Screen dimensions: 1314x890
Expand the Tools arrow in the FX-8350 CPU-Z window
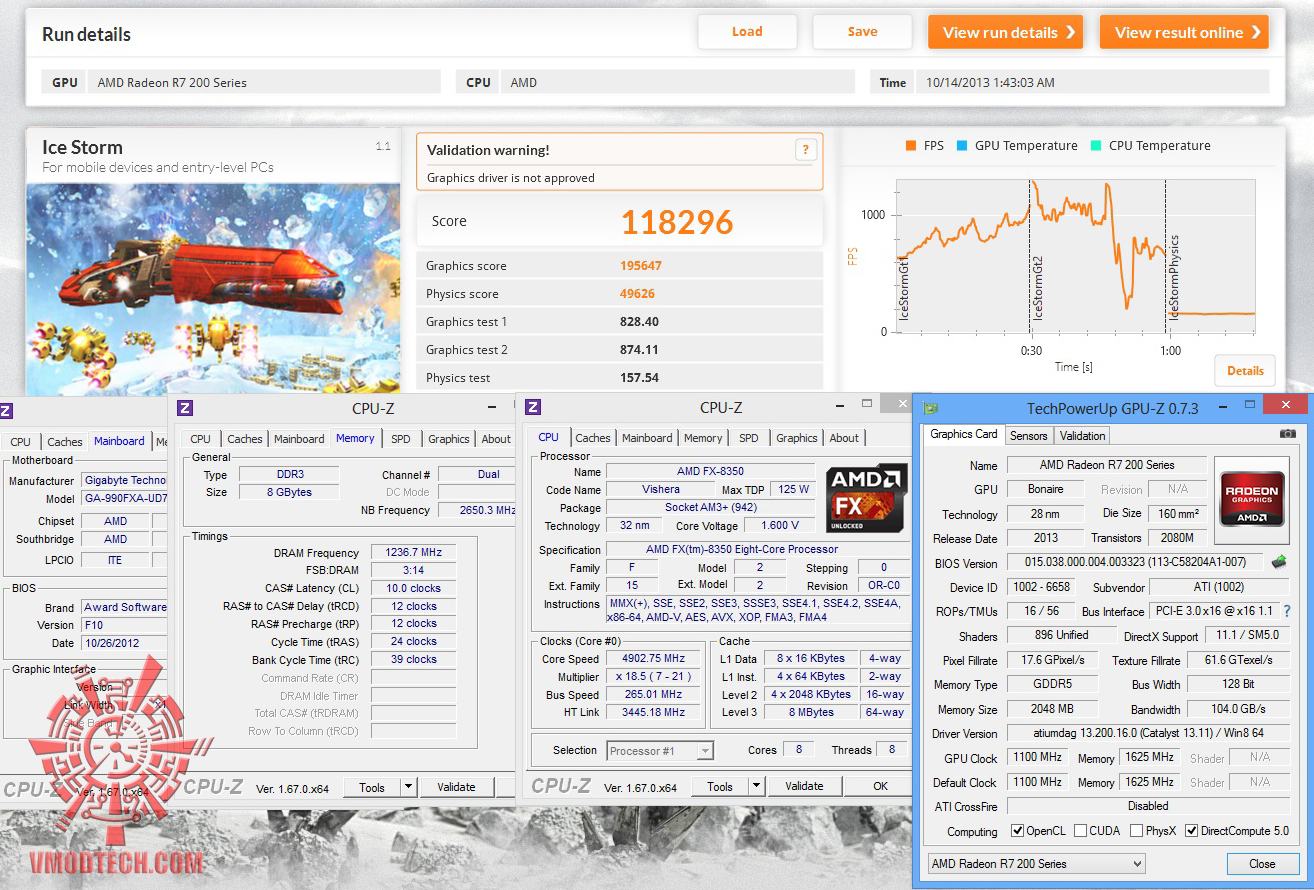point(756,787)
